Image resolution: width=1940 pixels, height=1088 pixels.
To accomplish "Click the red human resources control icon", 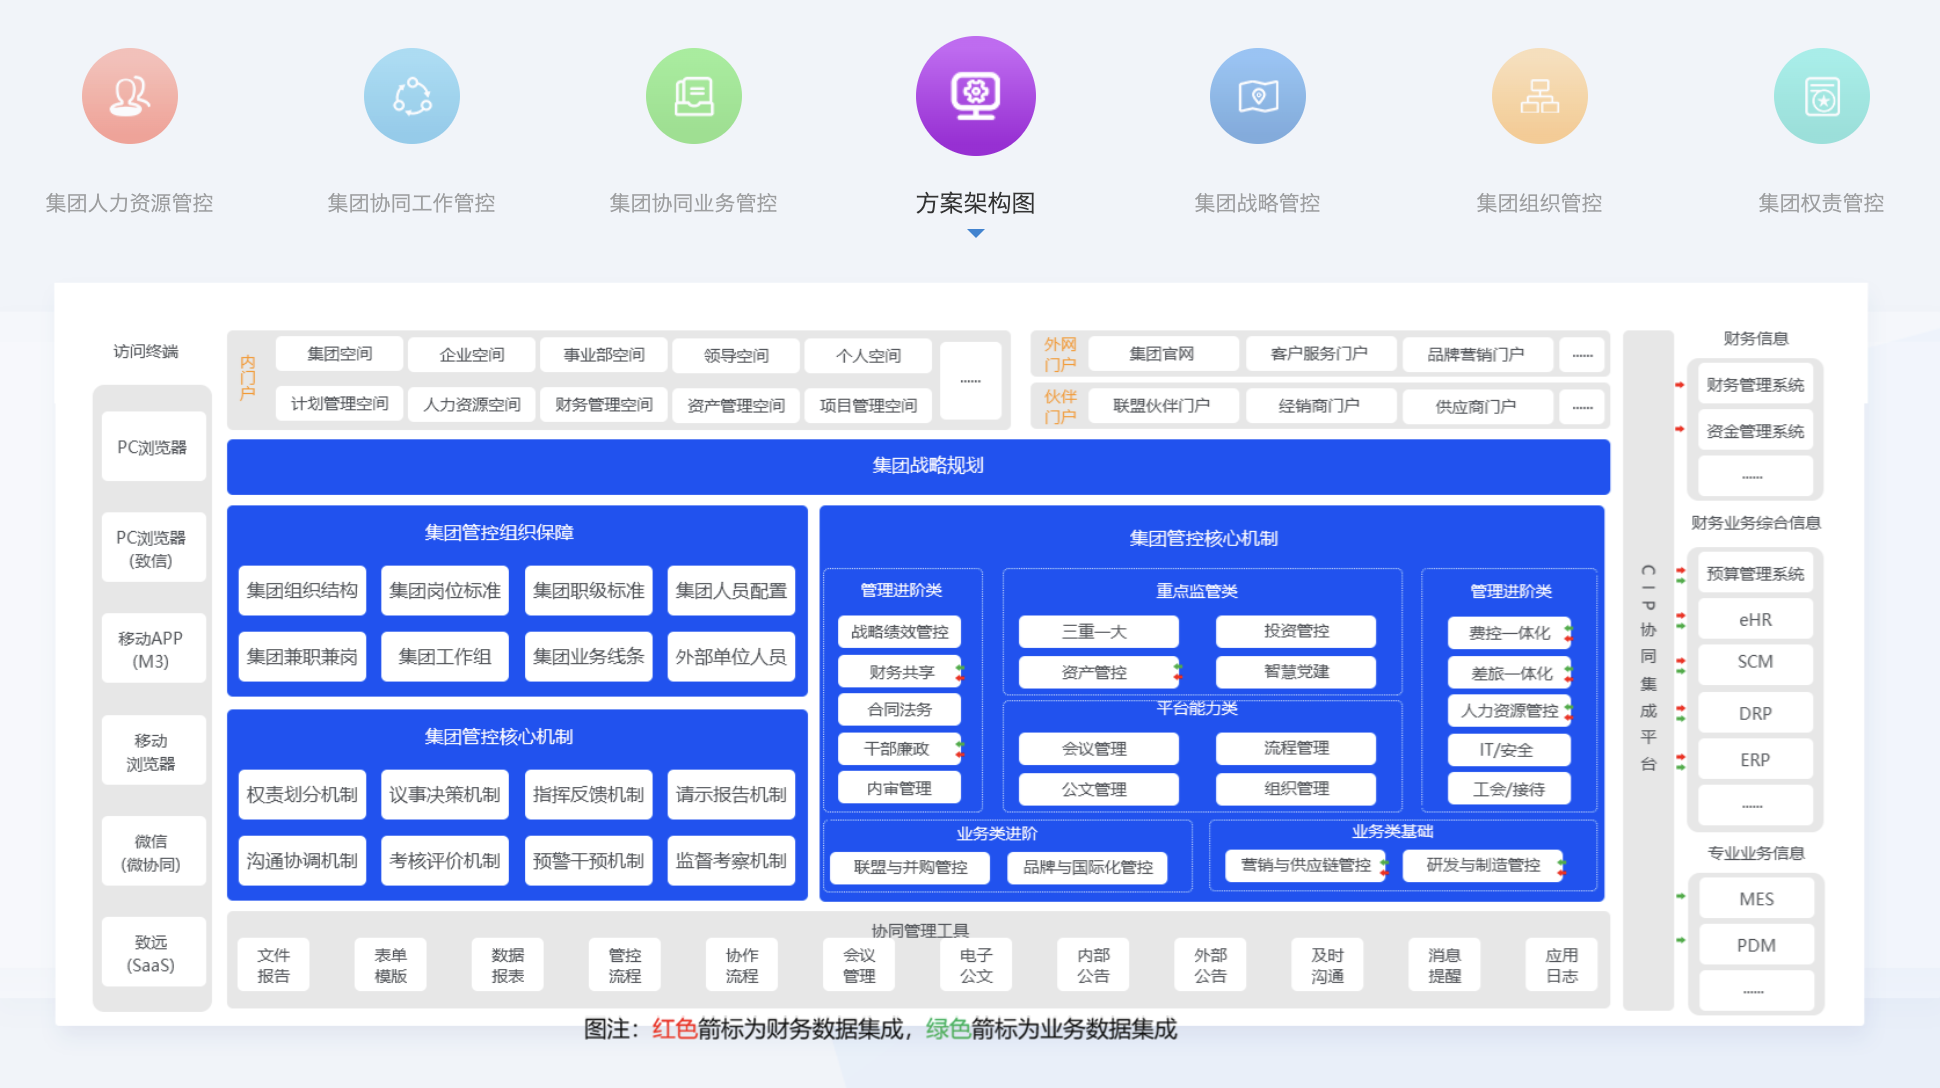I will tap(130, 96).
